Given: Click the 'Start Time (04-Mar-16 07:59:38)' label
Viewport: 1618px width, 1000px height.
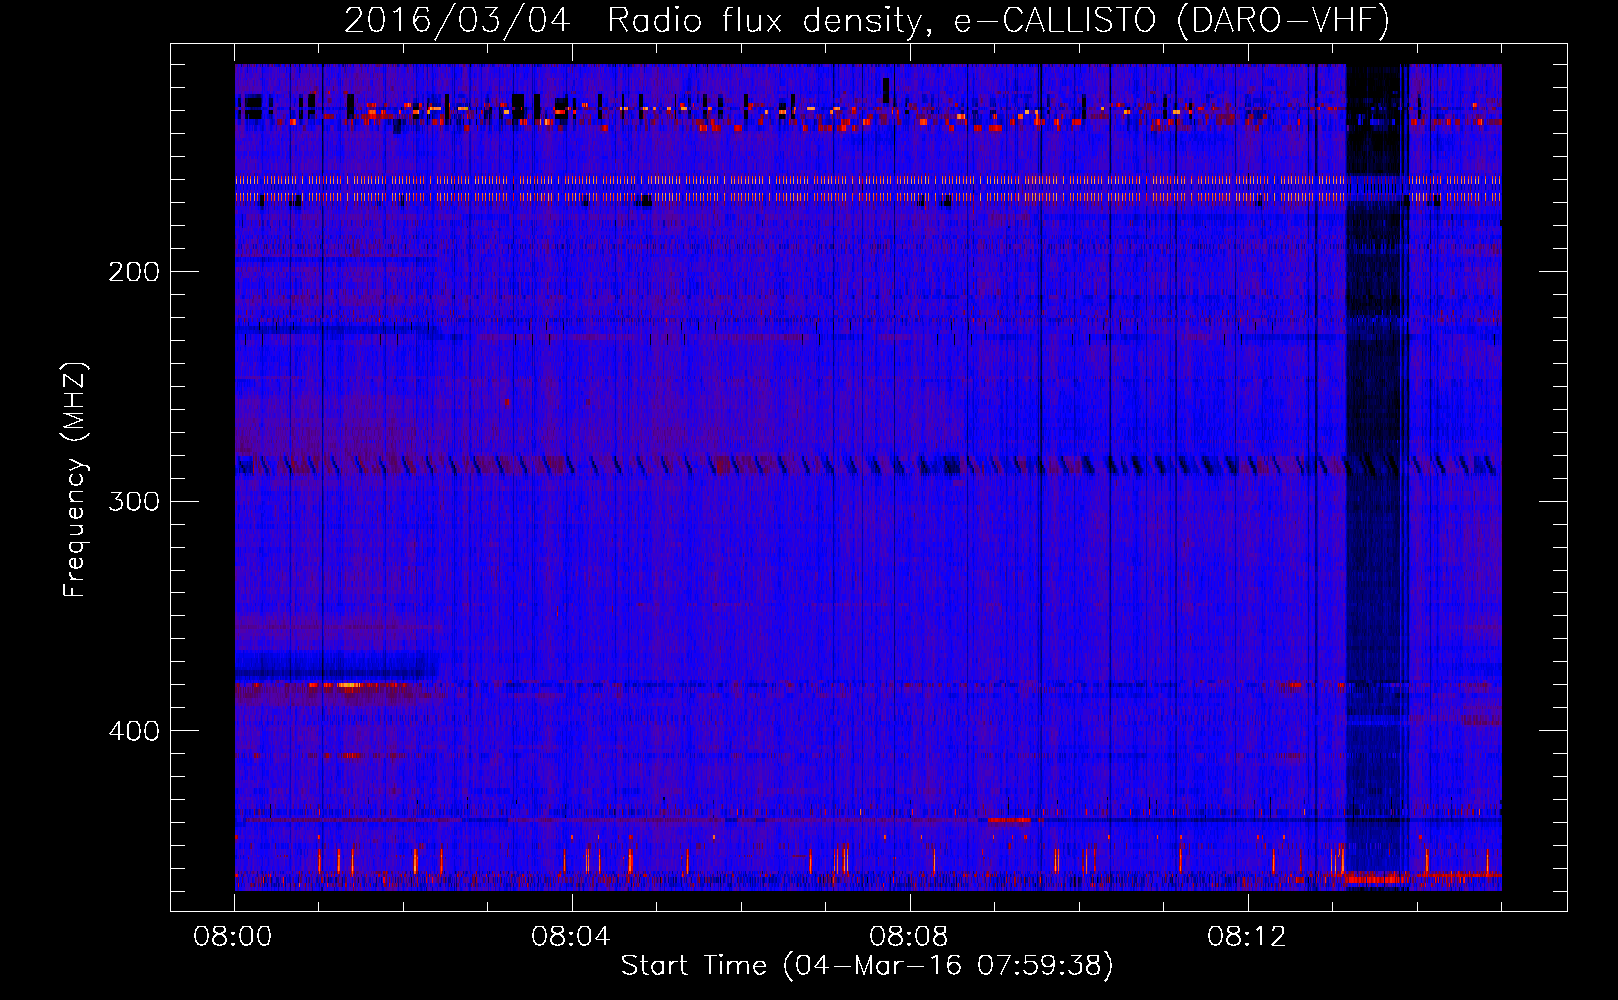Looking at the screenshot, I should coord(867,966).
